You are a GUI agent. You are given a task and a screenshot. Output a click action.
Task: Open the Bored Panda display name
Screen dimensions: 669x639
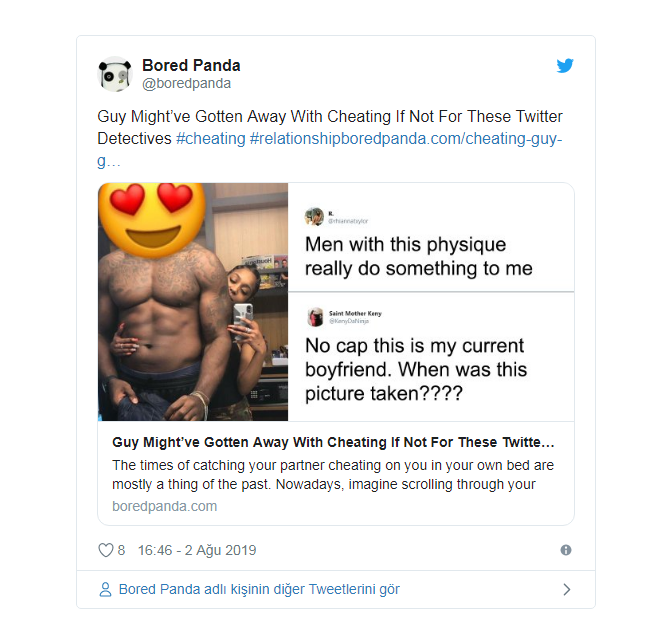coord(191,65)
